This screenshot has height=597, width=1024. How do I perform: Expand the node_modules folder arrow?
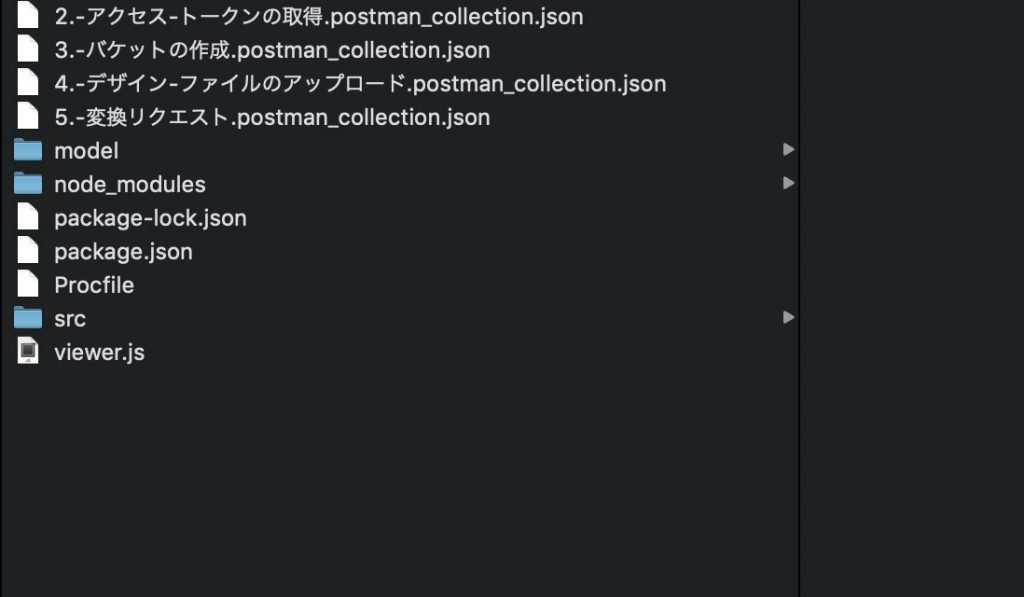[788, 183]
